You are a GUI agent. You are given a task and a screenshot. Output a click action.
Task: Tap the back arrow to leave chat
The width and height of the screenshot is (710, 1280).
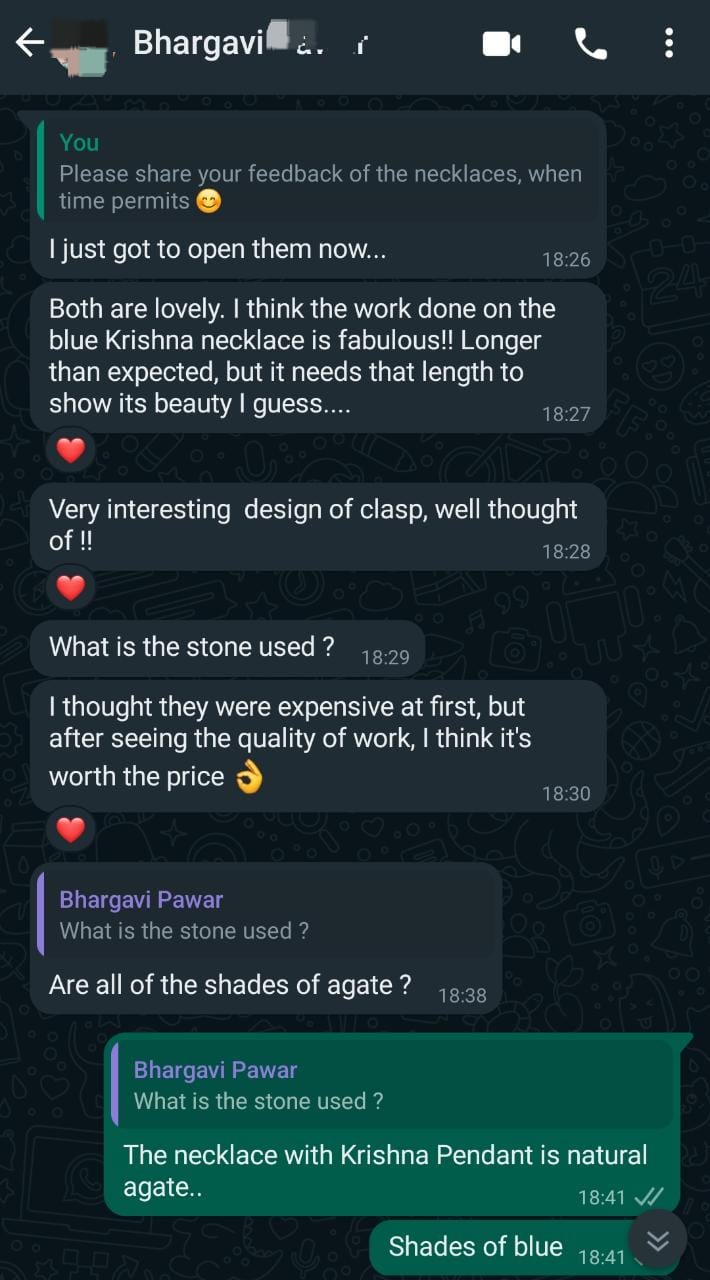pyautogui.click(x=30, y=42)
